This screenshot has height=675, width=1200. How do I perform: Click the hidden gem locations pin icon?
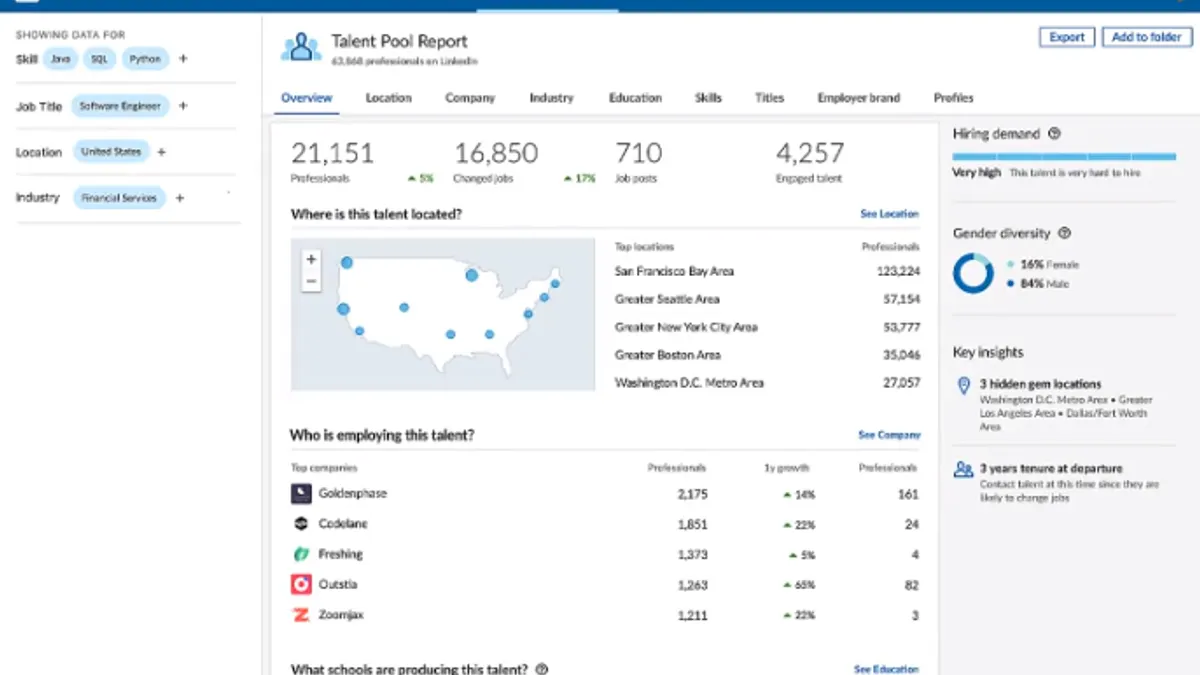click(963, 385)
